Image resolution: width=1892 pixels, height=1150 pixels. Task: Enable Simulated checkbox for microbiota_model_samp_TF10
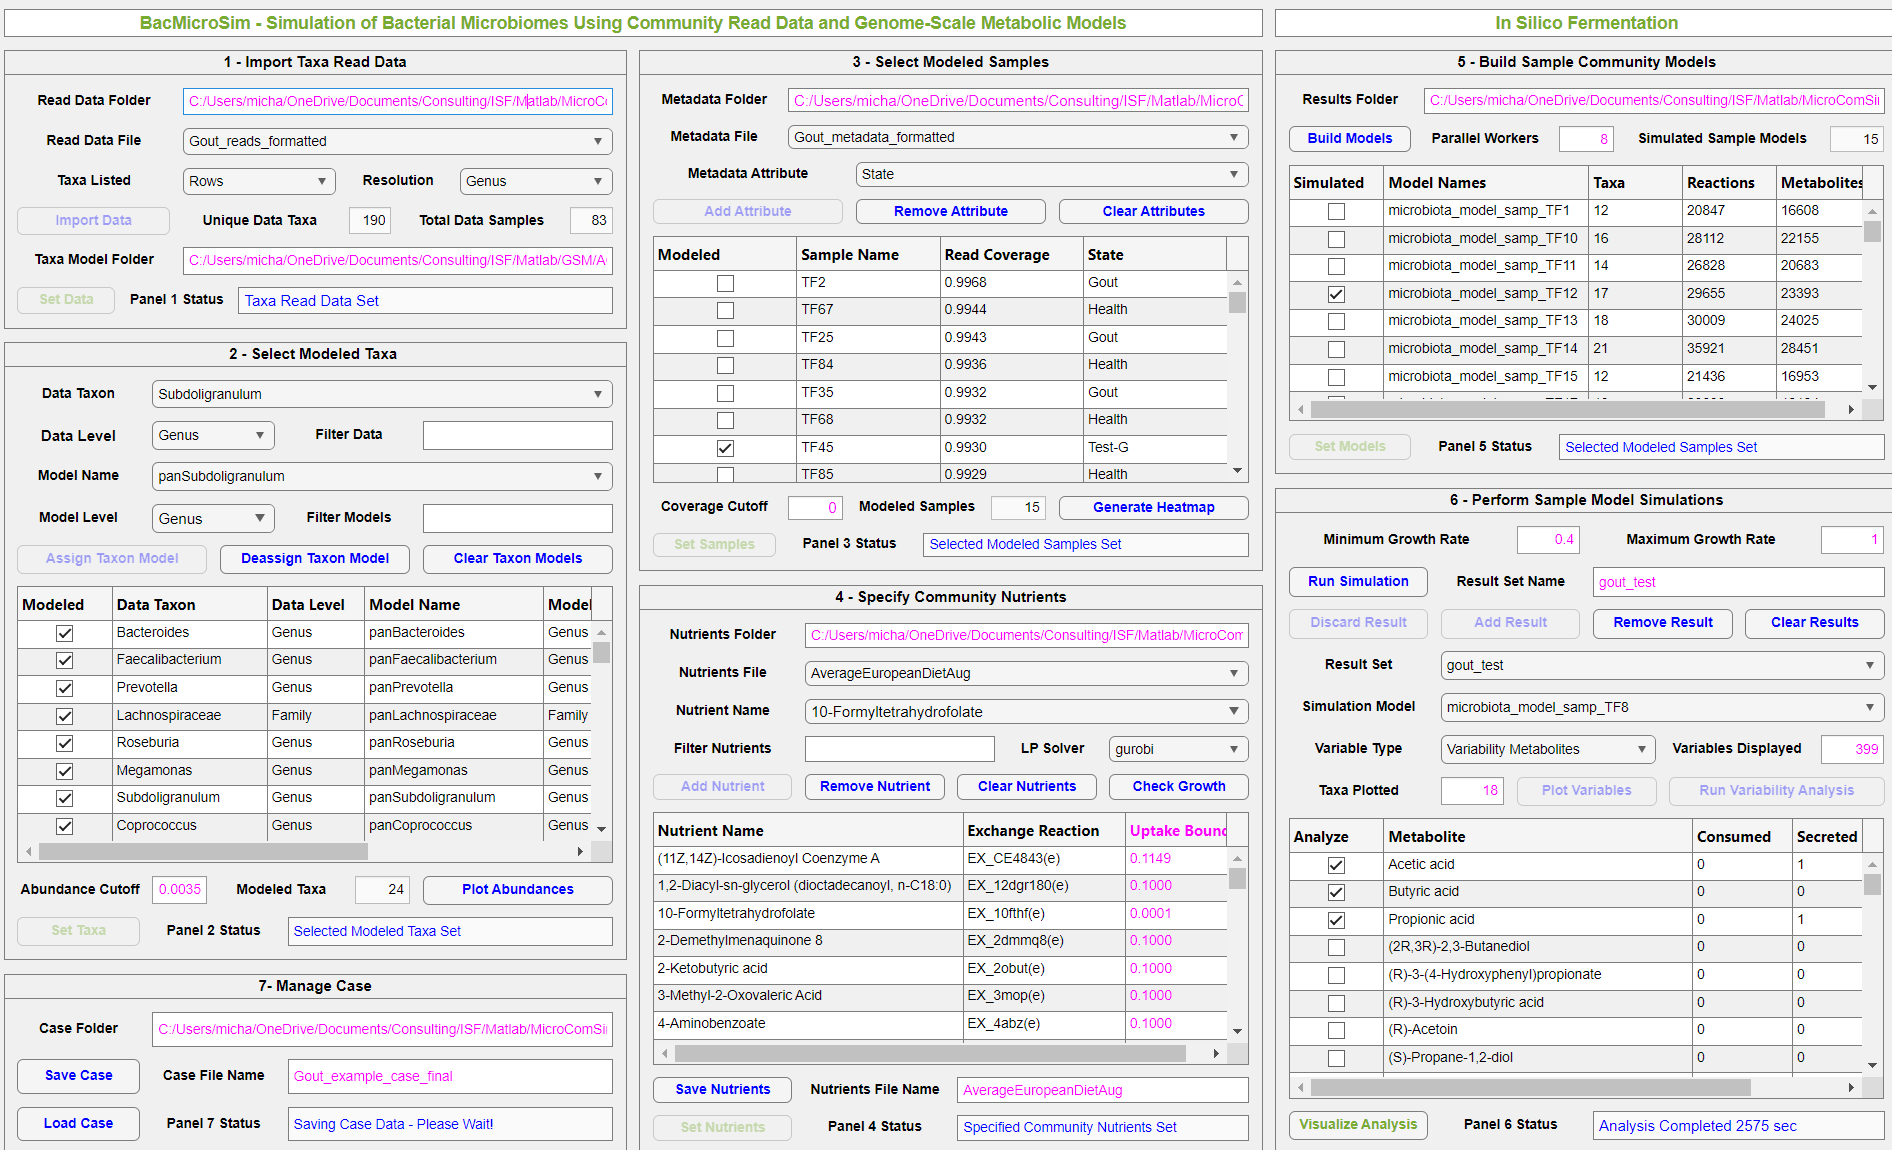tap(1336, 239)
